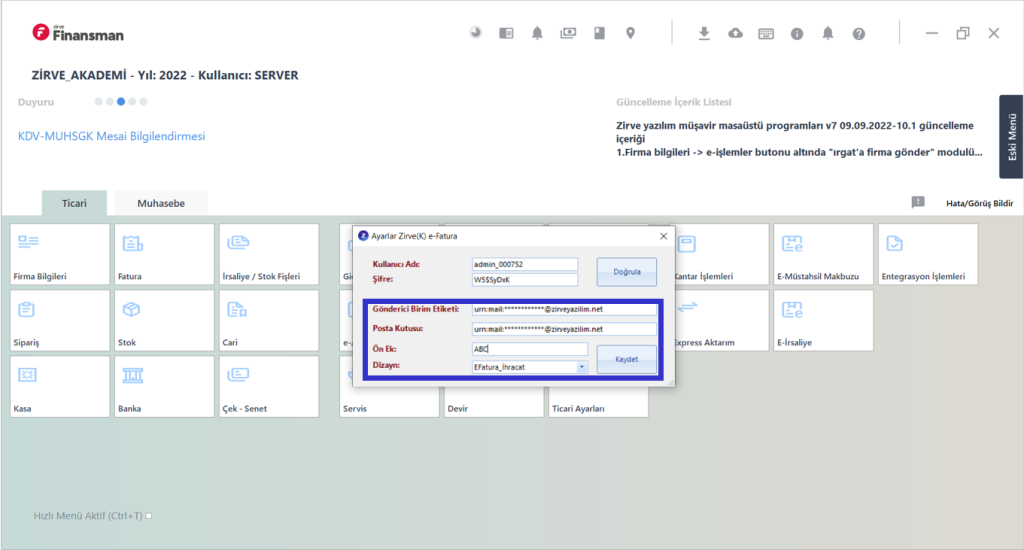Viewport: 1024px width, 550px height.
Task: Open the E-Müstahsil Makbuzu tile
Action: (824, 254)
